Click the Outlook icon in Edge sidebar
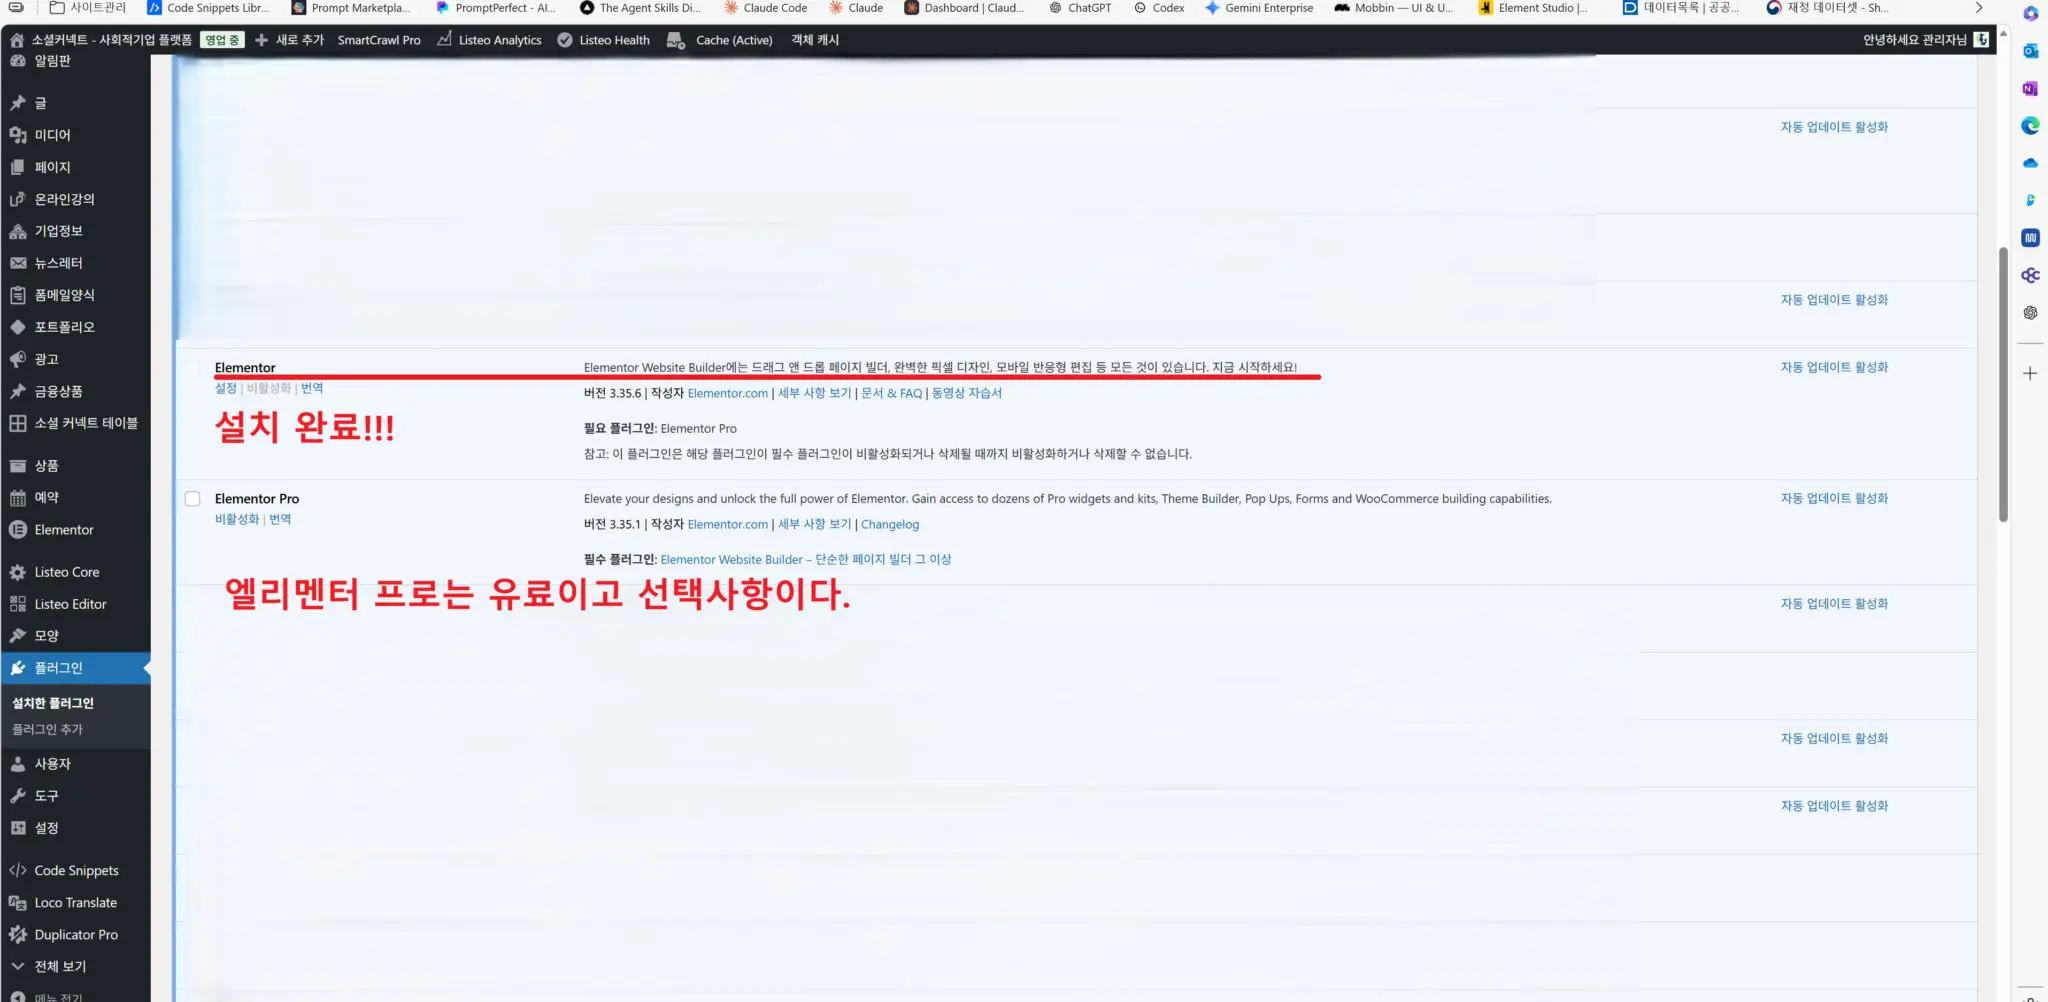The image size is (2048, 1002). (x=2030, y=51)
